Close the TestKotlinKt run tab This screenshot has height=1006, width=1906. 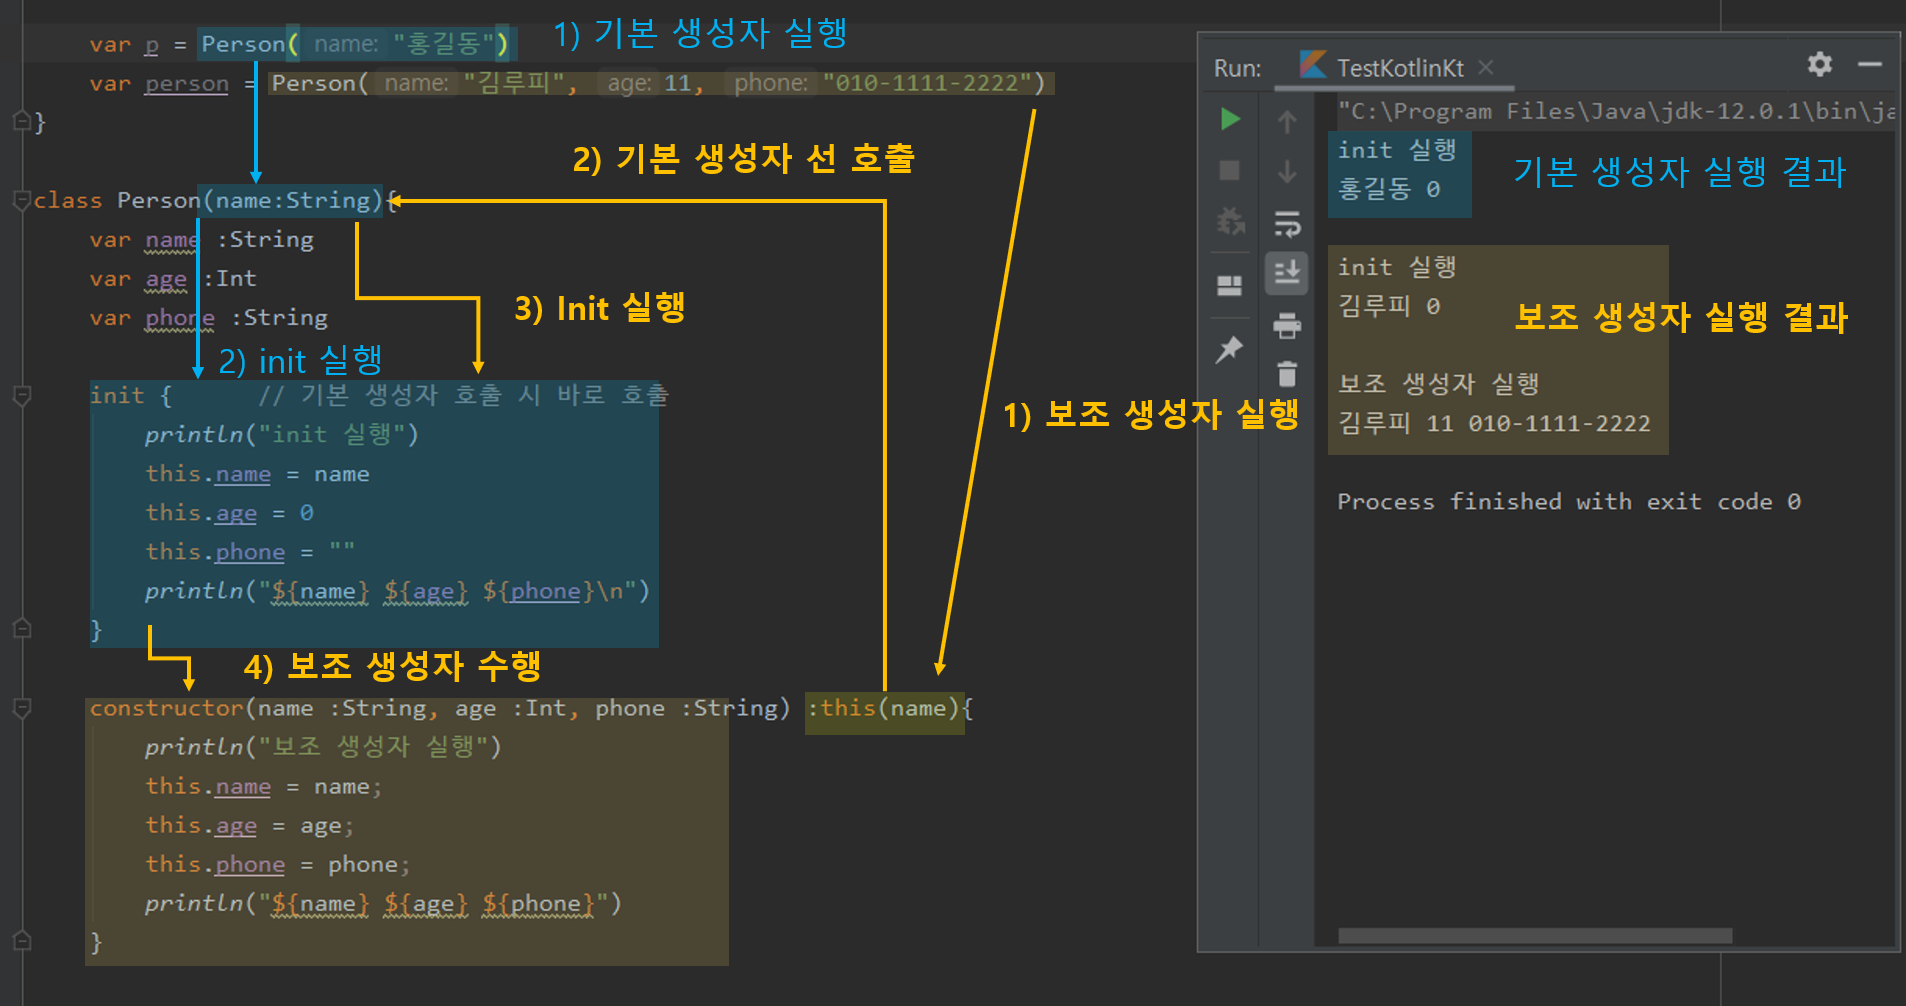1486,67
